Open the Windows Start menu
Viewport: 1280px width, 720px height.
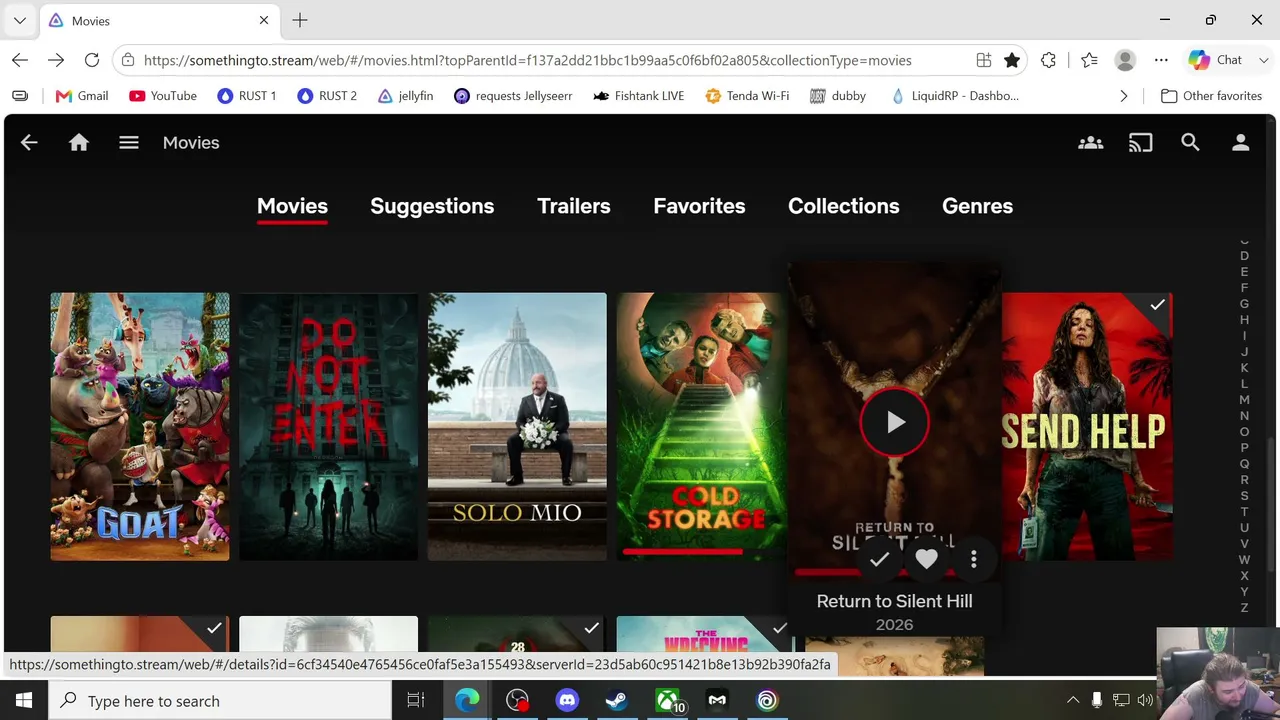(24, 701)
